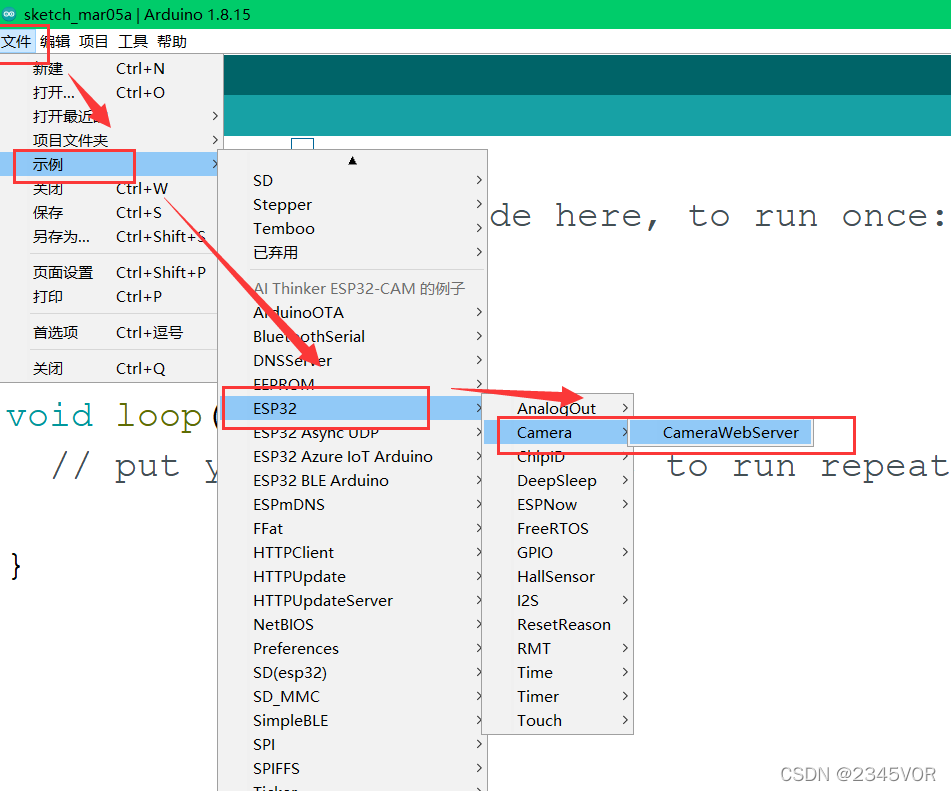This screenshot has width=951, height=791.
Task: Expand RMT under ESP32
Action: (x=557, y=648)
